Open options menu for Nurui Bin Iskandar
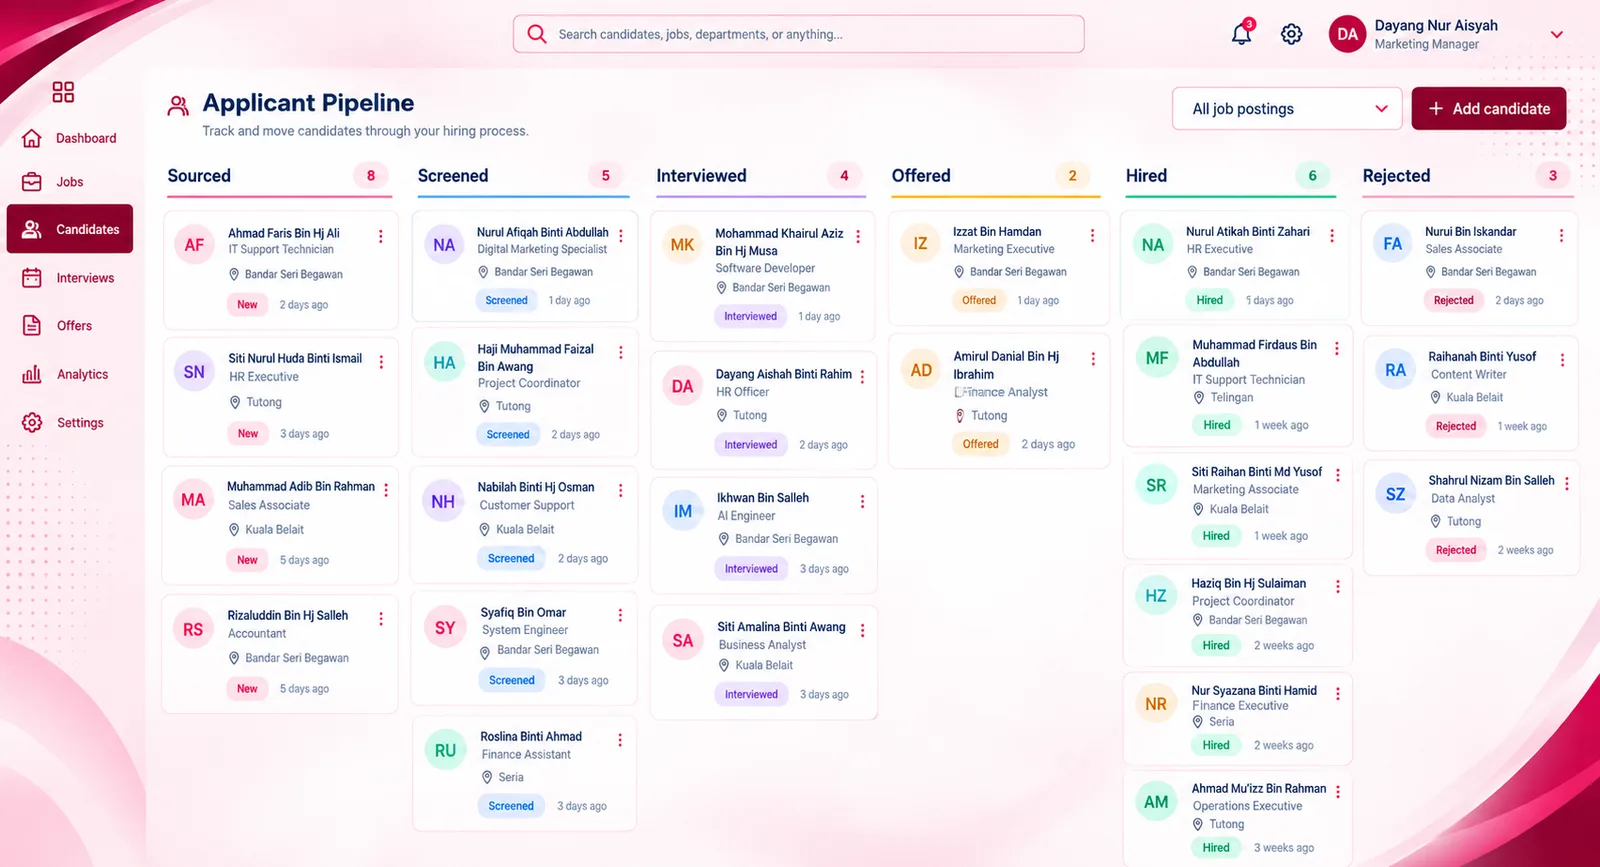 click(1561, 235)
